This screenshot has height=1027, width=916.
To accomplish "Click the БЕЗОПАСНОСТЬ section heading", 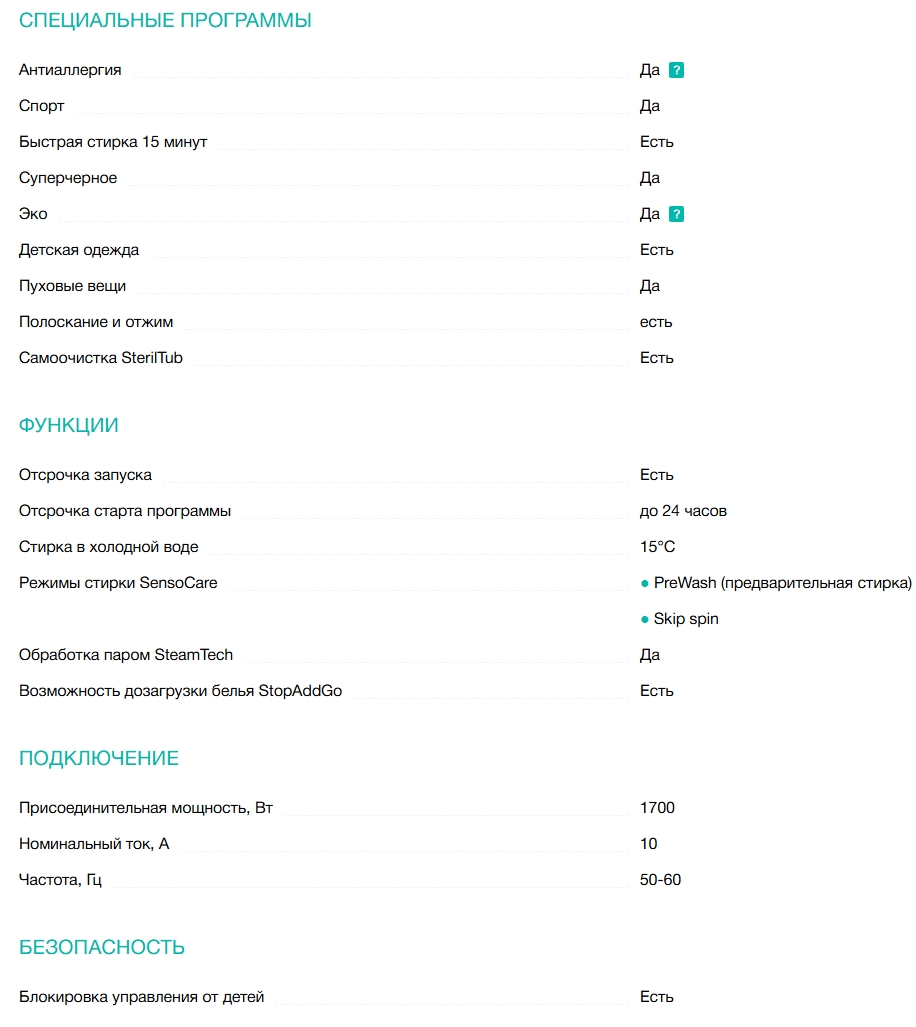I will coord(102,947).
